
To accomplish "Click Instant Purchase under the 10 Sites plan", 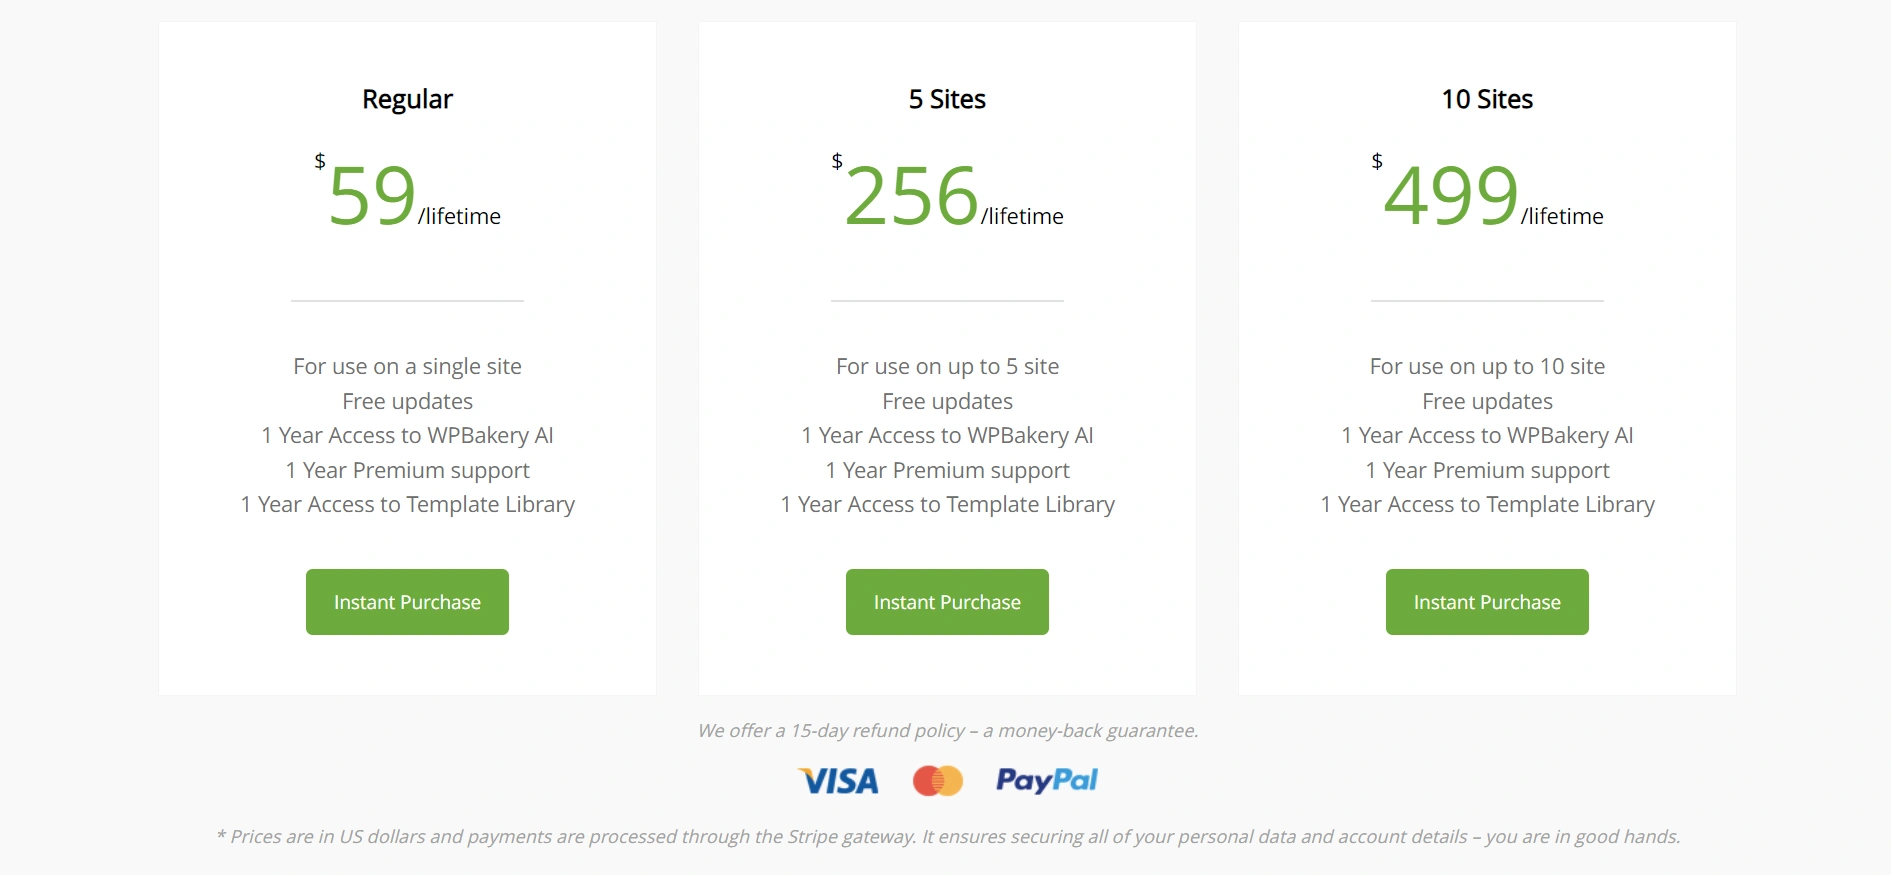I will 1486,601.
